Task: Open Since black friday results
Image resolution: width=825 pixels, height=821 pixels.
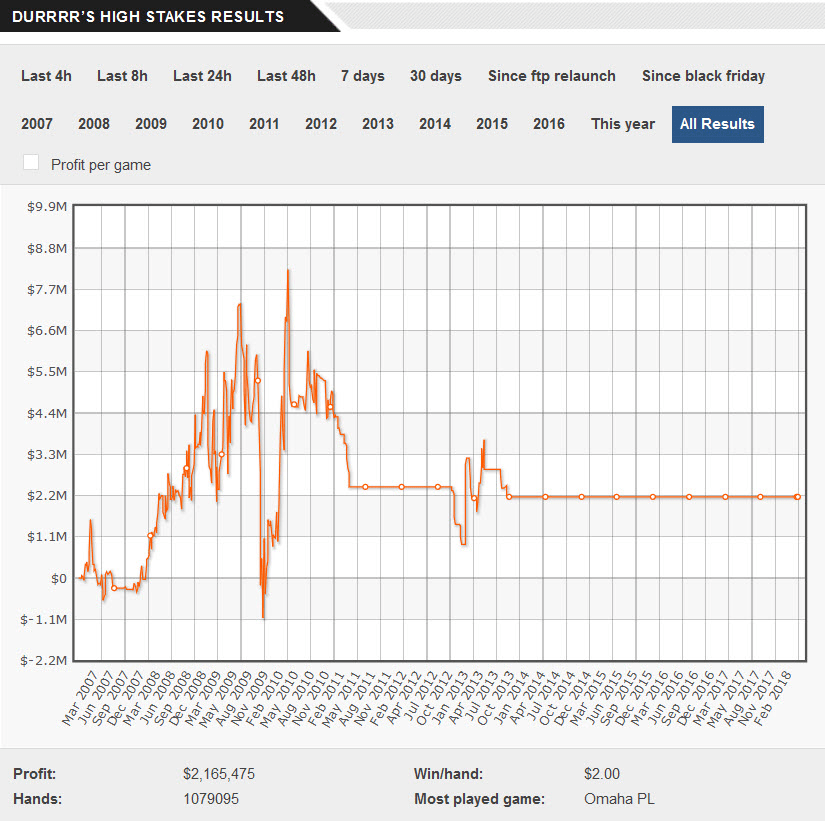Action: (x=703, y=76)
